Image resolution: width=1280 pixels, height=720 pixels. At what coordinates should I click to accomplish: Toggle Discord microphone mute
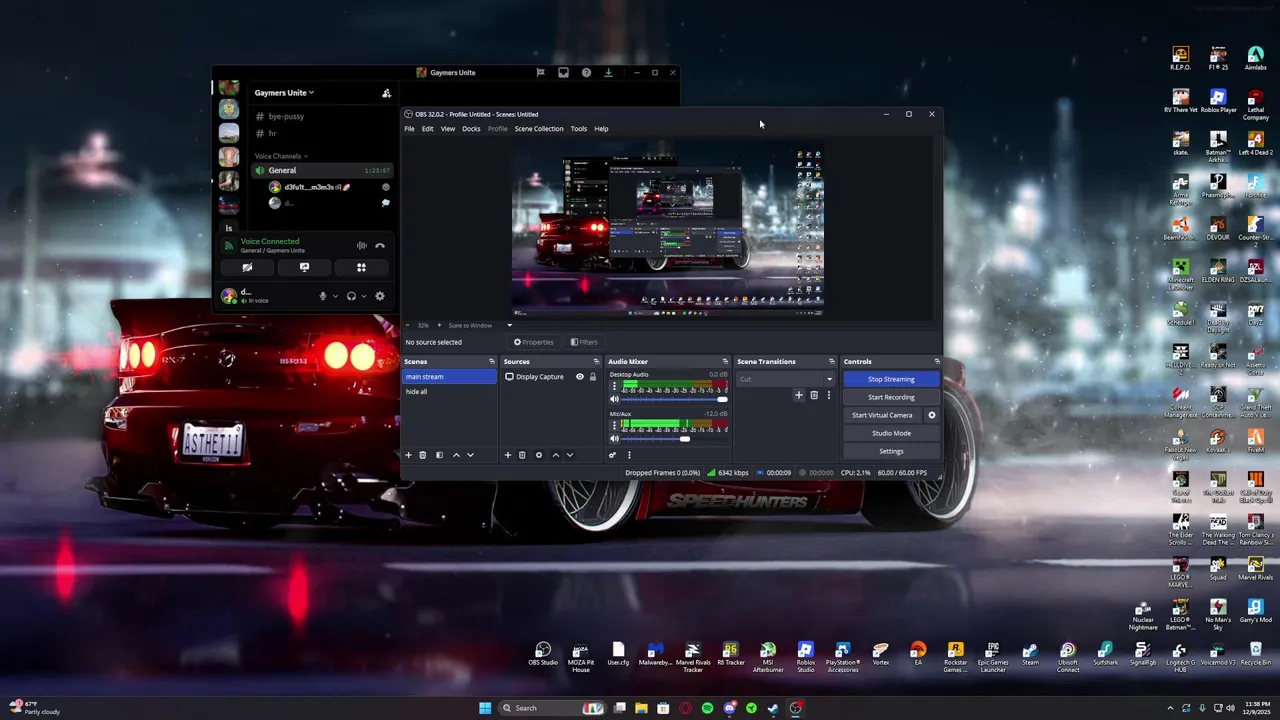pos(322,296)
